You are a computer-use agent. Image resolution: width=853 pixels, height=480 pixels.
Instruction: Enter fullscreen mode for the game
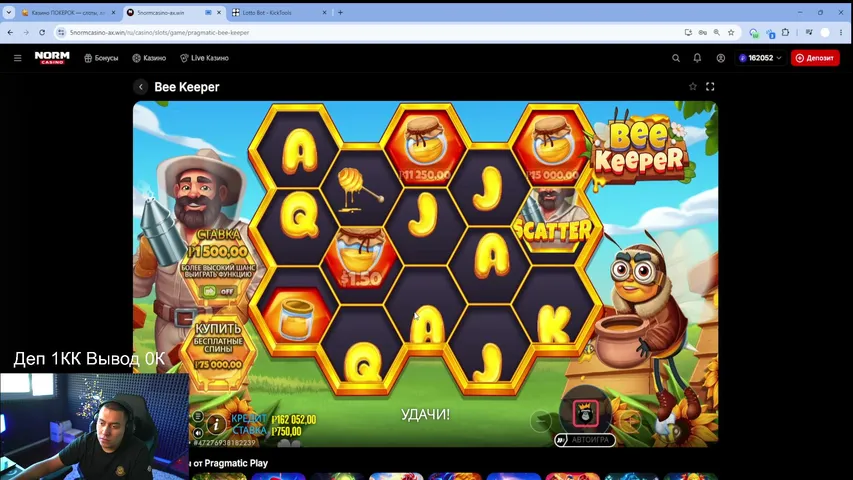click(x=710, y=87)
